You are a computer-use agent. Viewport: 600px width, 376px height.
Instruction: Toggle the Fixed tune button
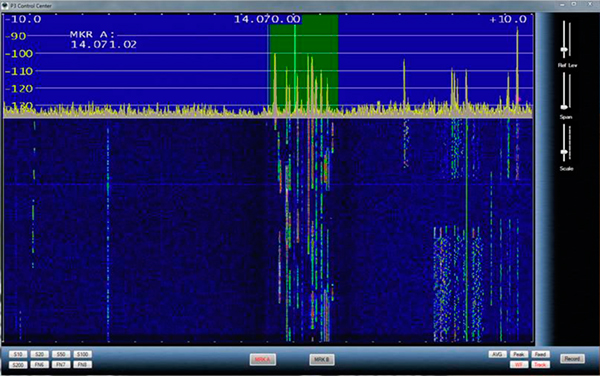click(540, 354)
